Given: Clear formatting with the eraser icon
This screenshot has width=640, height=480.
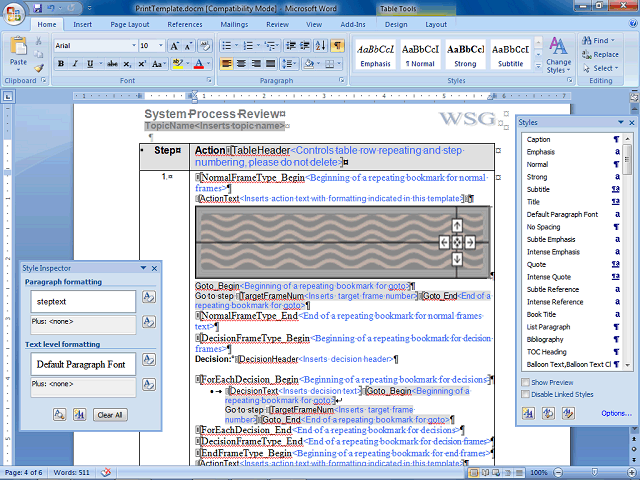Looking at the screenshot, I should 204,46.
